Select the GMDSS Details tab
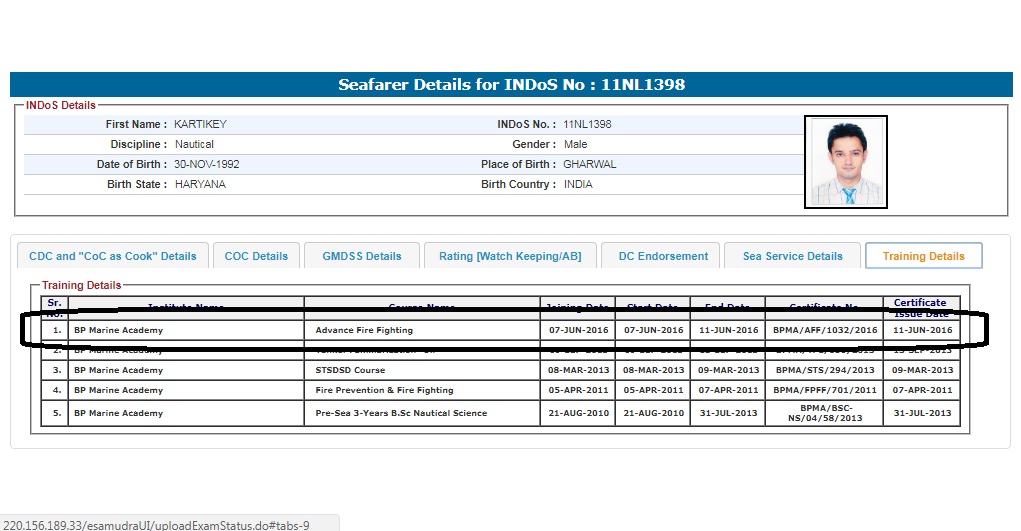The height and width of the screenshot is (531, 1021). click(361, 256)
